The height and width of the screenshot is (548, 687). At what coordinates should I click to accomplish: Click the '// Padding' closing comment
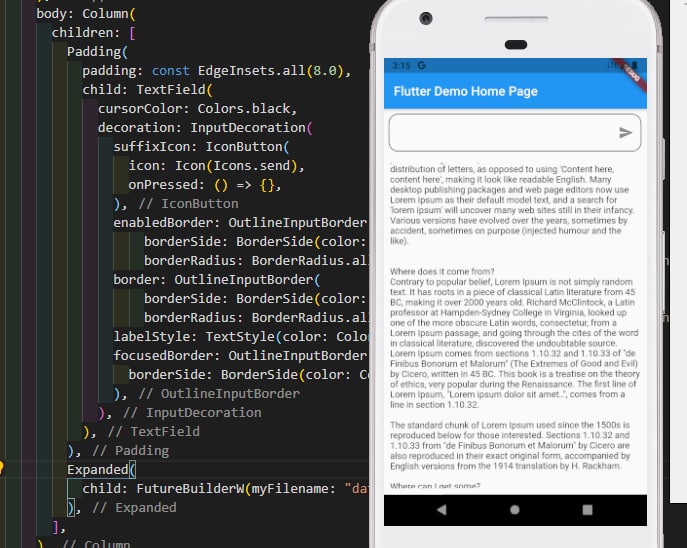point(131,451)
